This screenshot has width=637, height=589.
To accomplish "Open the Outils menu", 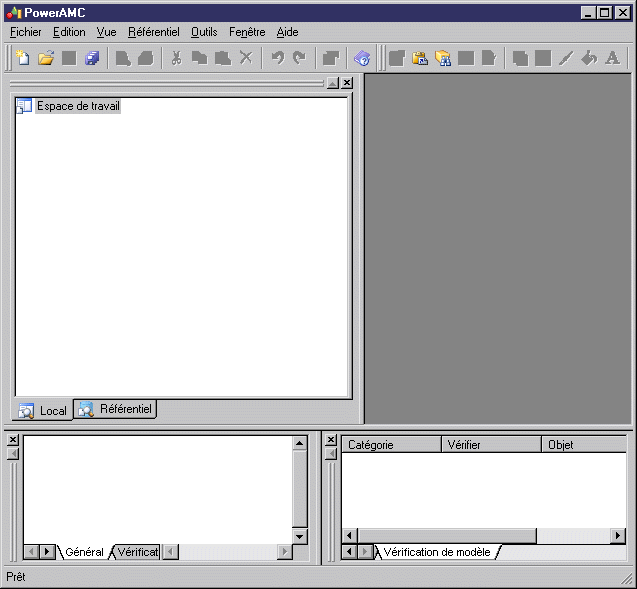I will 203,32.
